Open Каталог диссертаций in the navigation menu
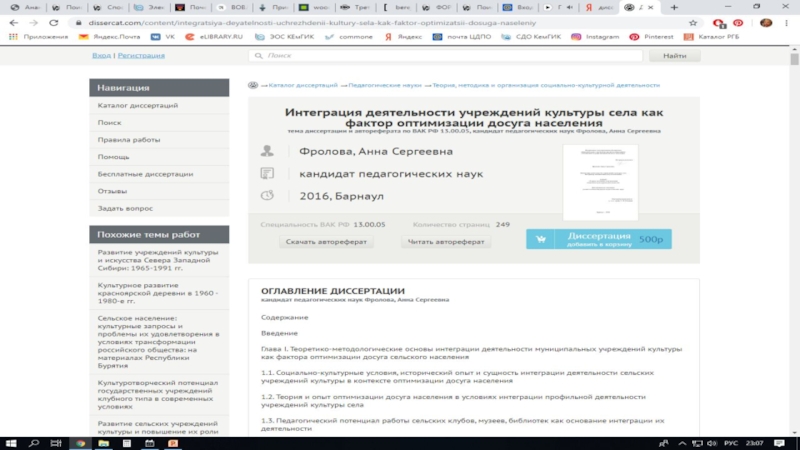800x450 pixels. [x=138, y=105]
